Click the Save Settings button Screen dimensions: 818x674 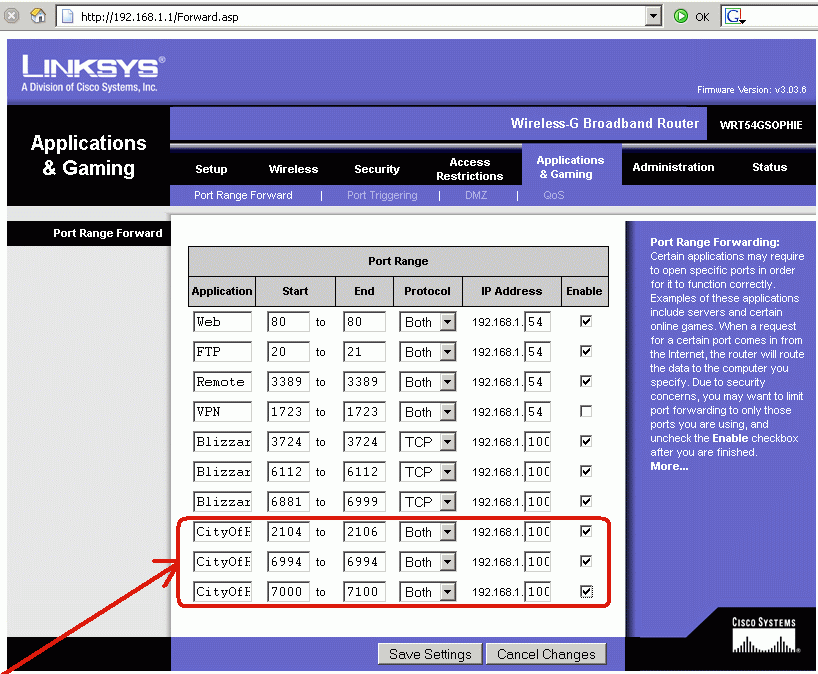[x=429, y=654]
